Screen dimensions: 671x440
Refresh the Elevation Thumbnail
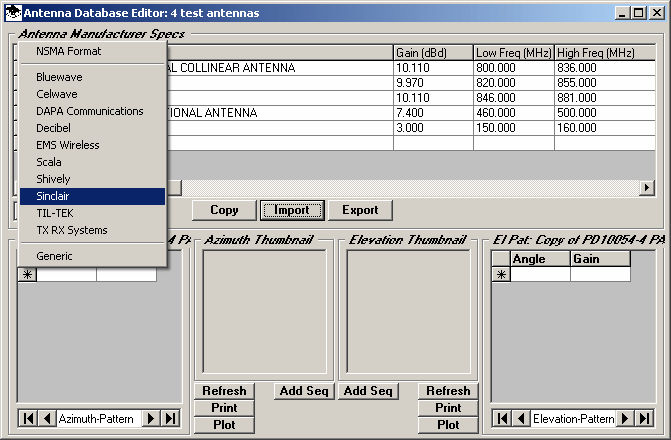pos(448,391)
